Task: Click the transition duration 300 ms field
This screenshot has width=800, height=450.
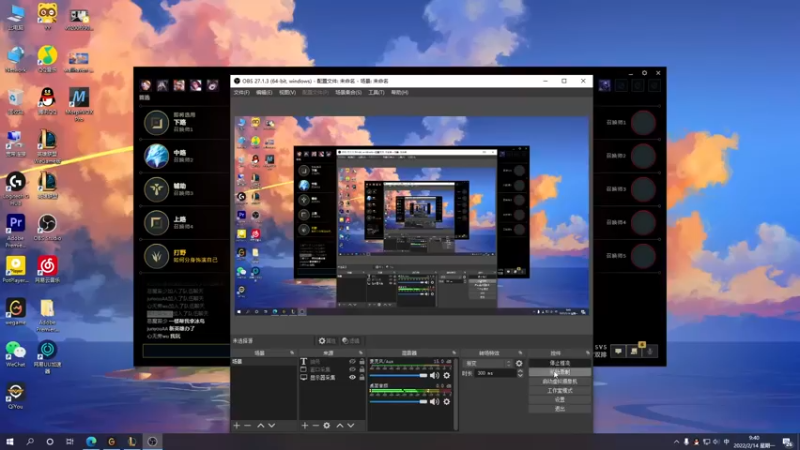Action: tap(495, 373)
